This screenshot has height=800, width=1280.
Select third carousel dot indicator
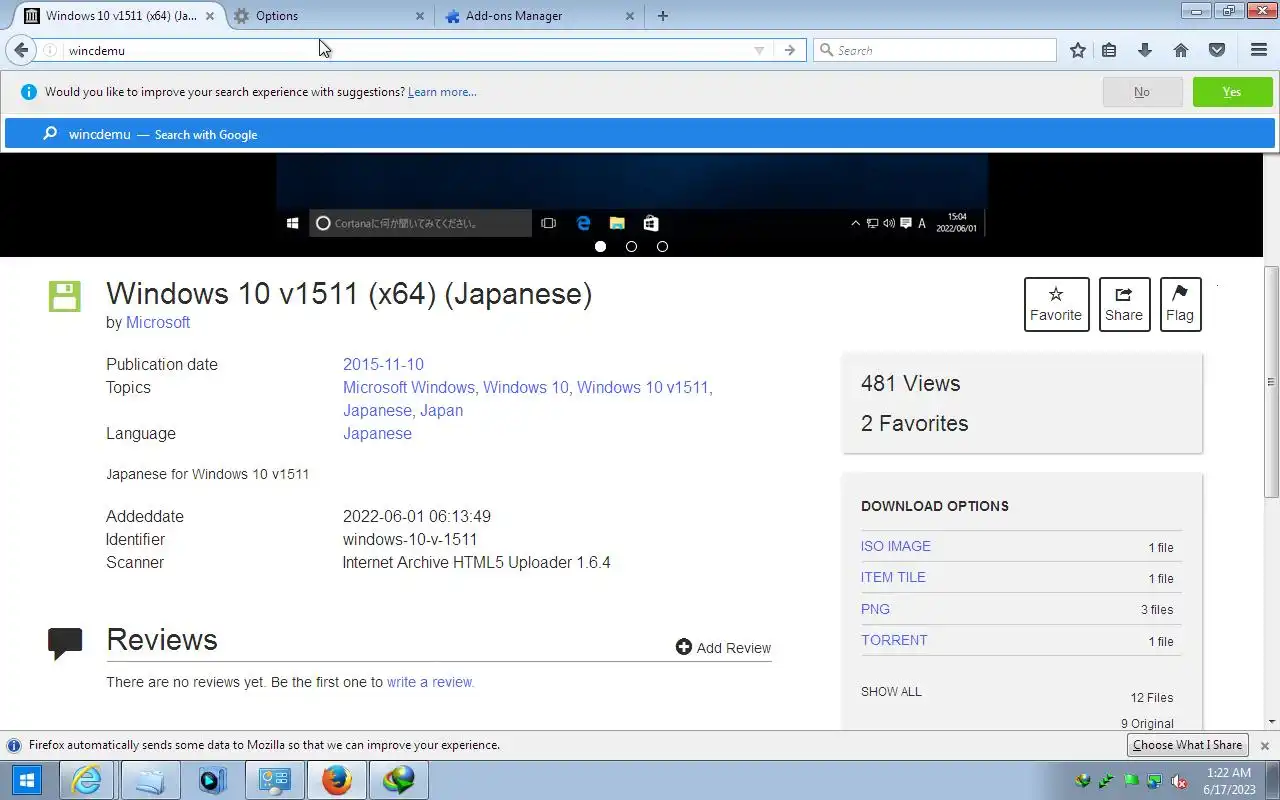pyautogui.click(x=662, y=246)
